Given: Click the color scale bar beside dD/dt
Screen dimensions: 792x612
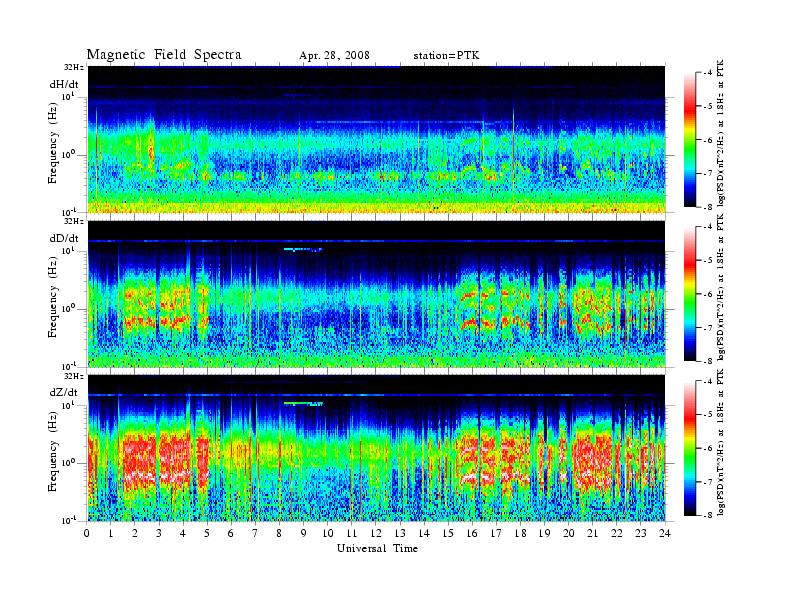Looking at the screenshot, I should coord(690,293).
